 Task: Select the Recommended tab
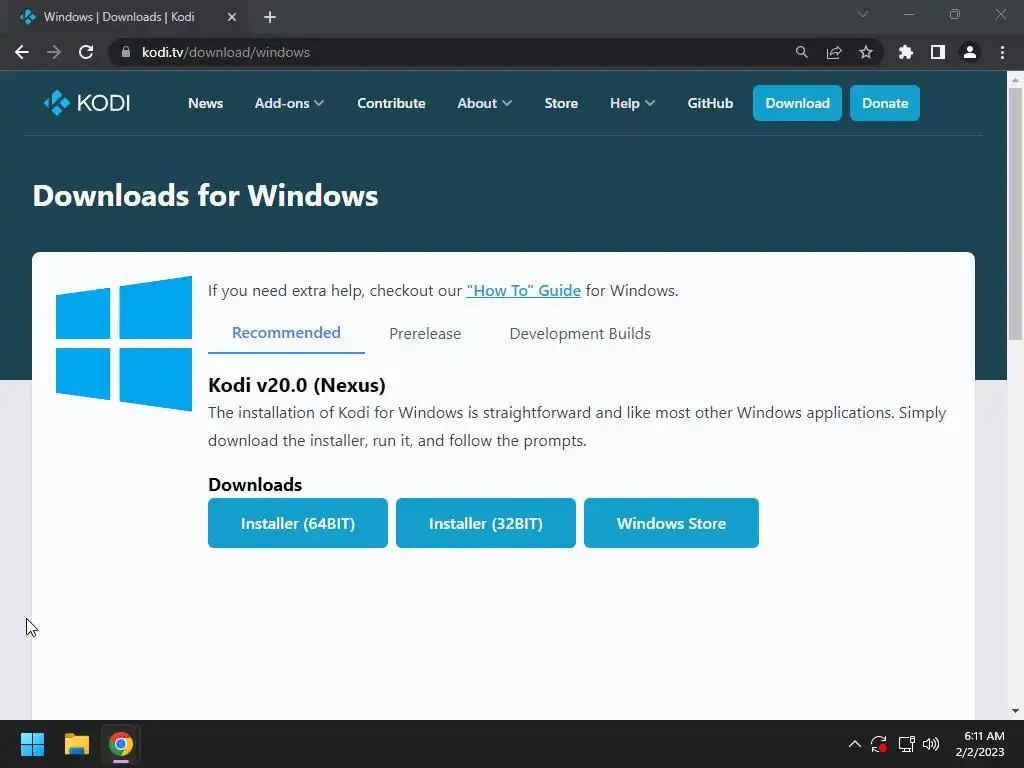click(x=286, y=333)
